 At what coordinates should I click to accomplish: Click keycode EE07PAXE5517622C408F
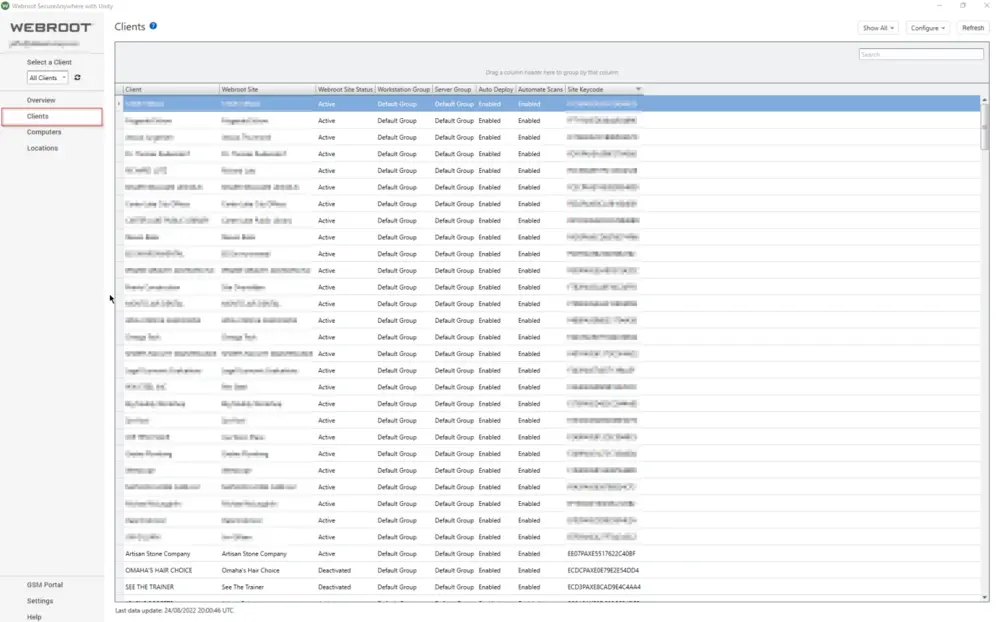(601, 554)
